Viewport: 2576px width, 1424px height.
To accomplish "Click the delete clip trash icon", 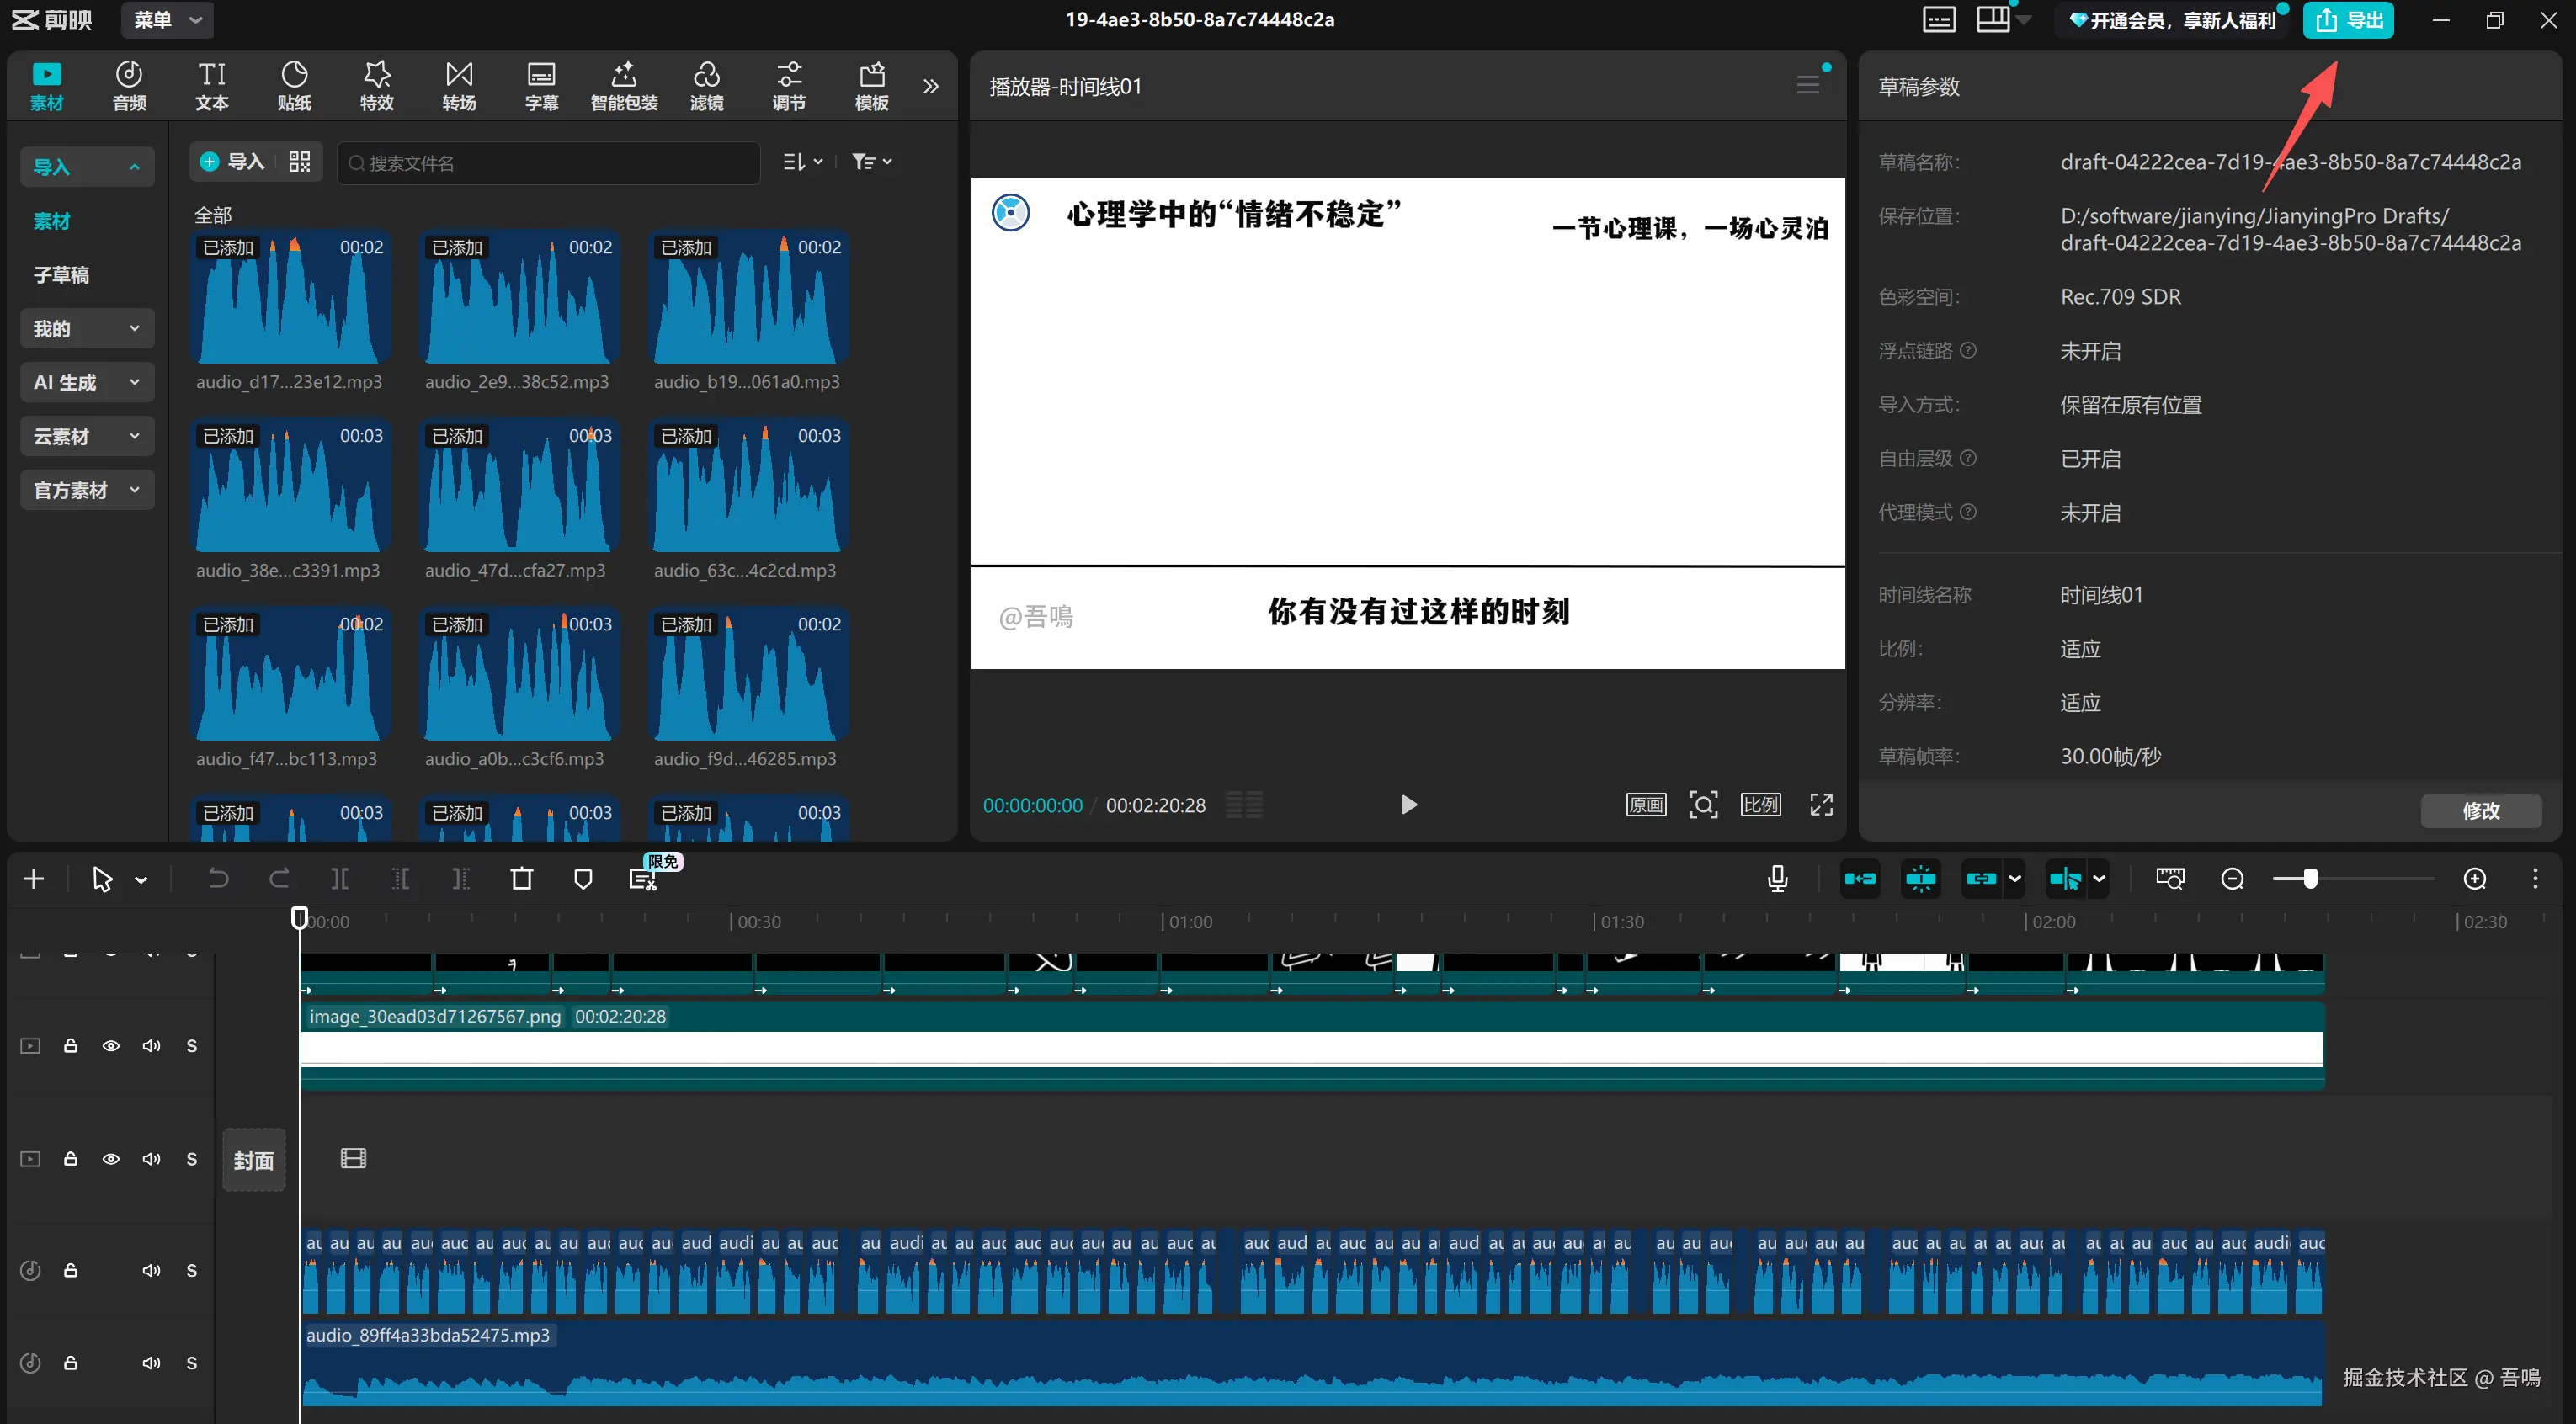I will pyautogui.click(x=521, y=879).
